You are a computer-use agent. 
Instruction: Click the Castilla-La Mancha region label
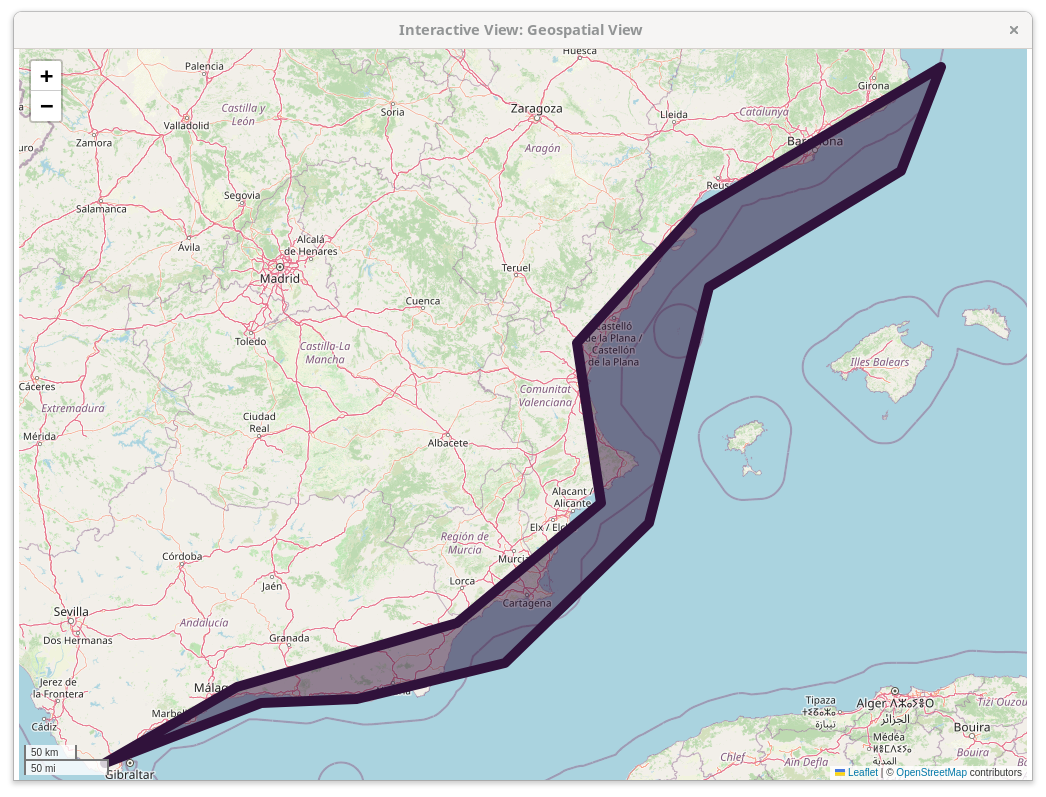pyautogui.click(x=325, y=353)
